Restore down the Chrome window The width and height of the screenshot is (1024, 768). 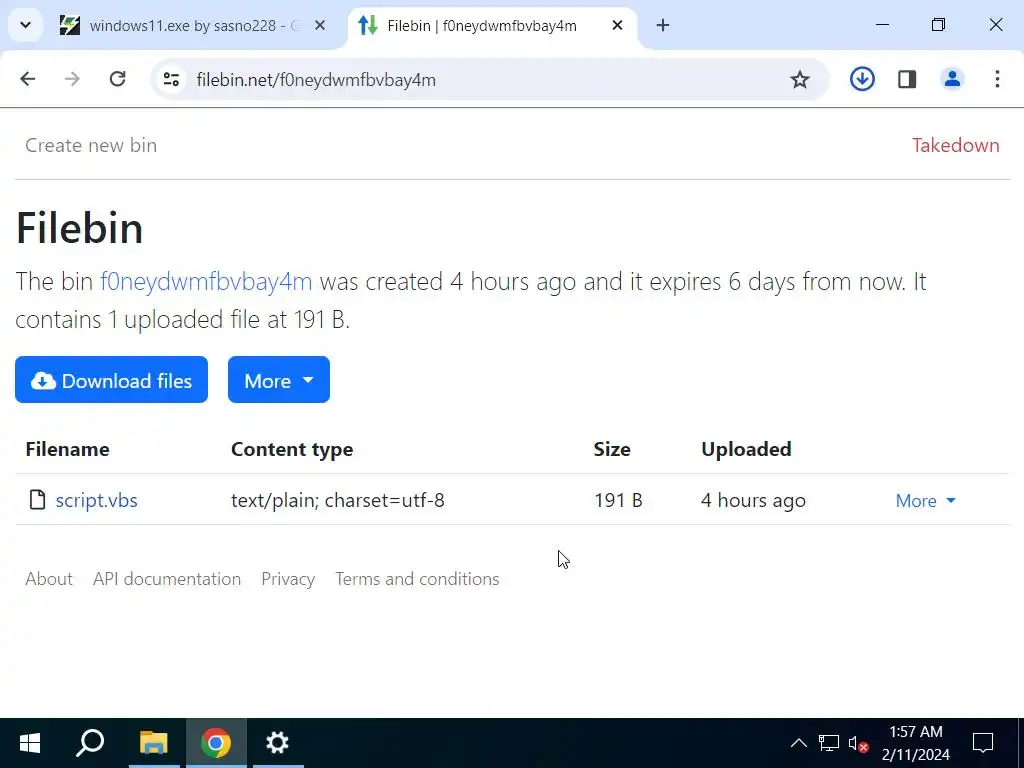(938, 25)
